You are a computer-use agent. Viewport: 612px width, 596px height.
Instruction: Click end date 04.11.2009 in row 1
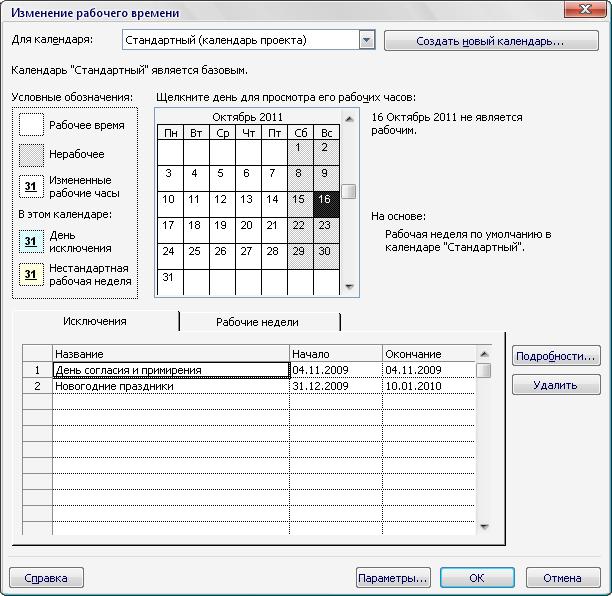coord(429,370)
